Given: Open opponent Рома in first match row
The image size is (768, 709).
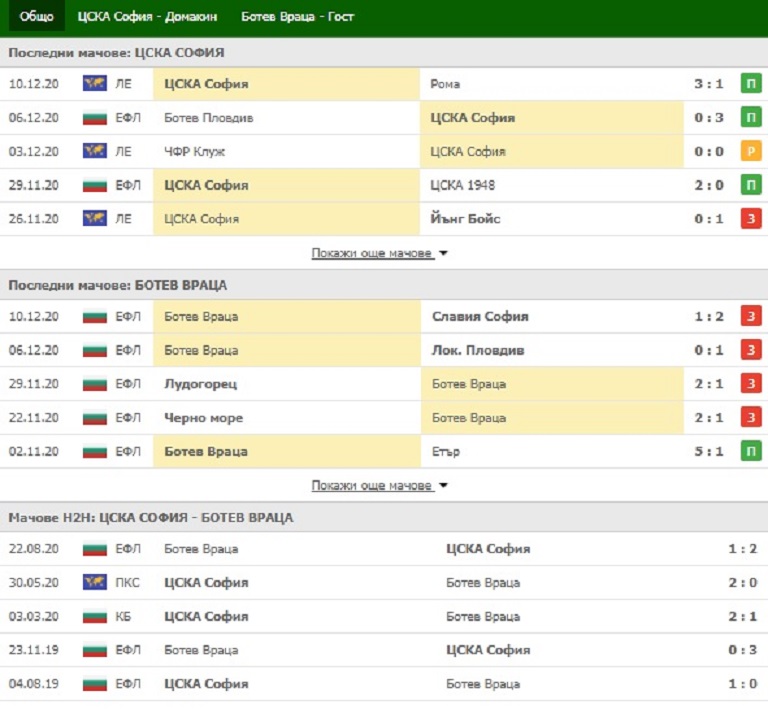Looking at the screenshot, I should point(445,84).
